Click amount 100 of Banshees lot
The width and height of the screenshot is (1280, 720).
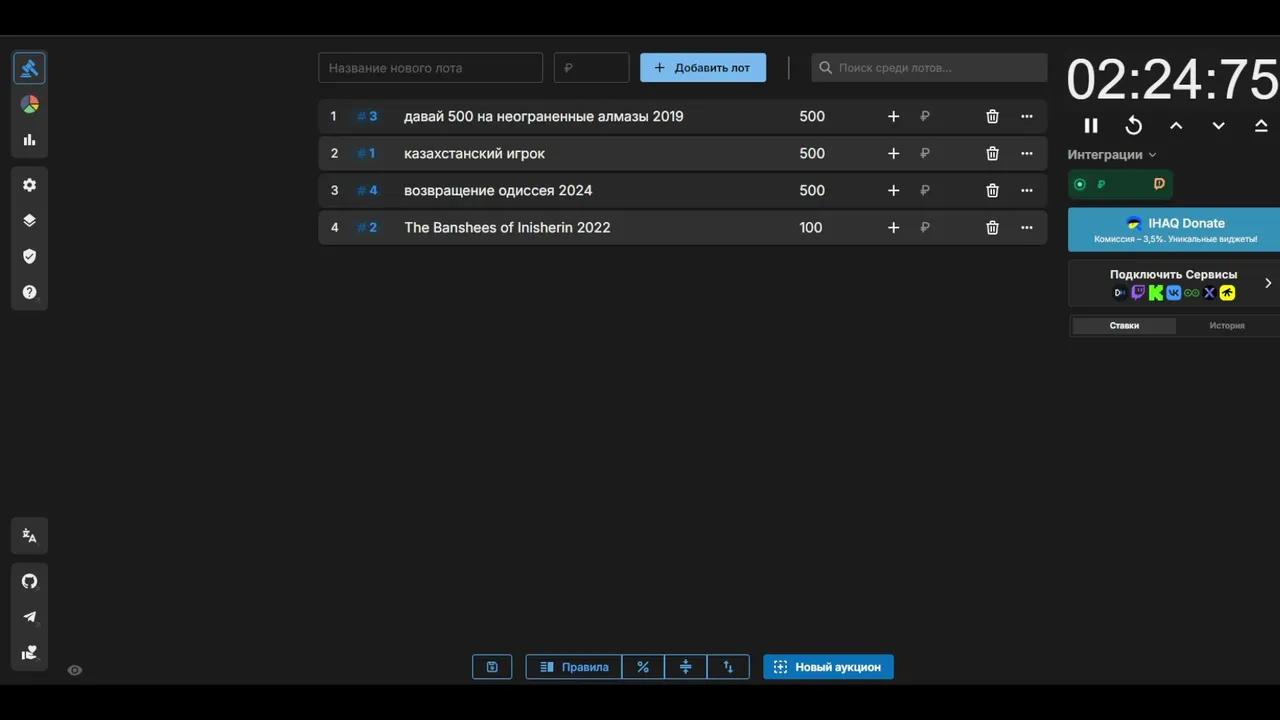(x=811, y=227)
